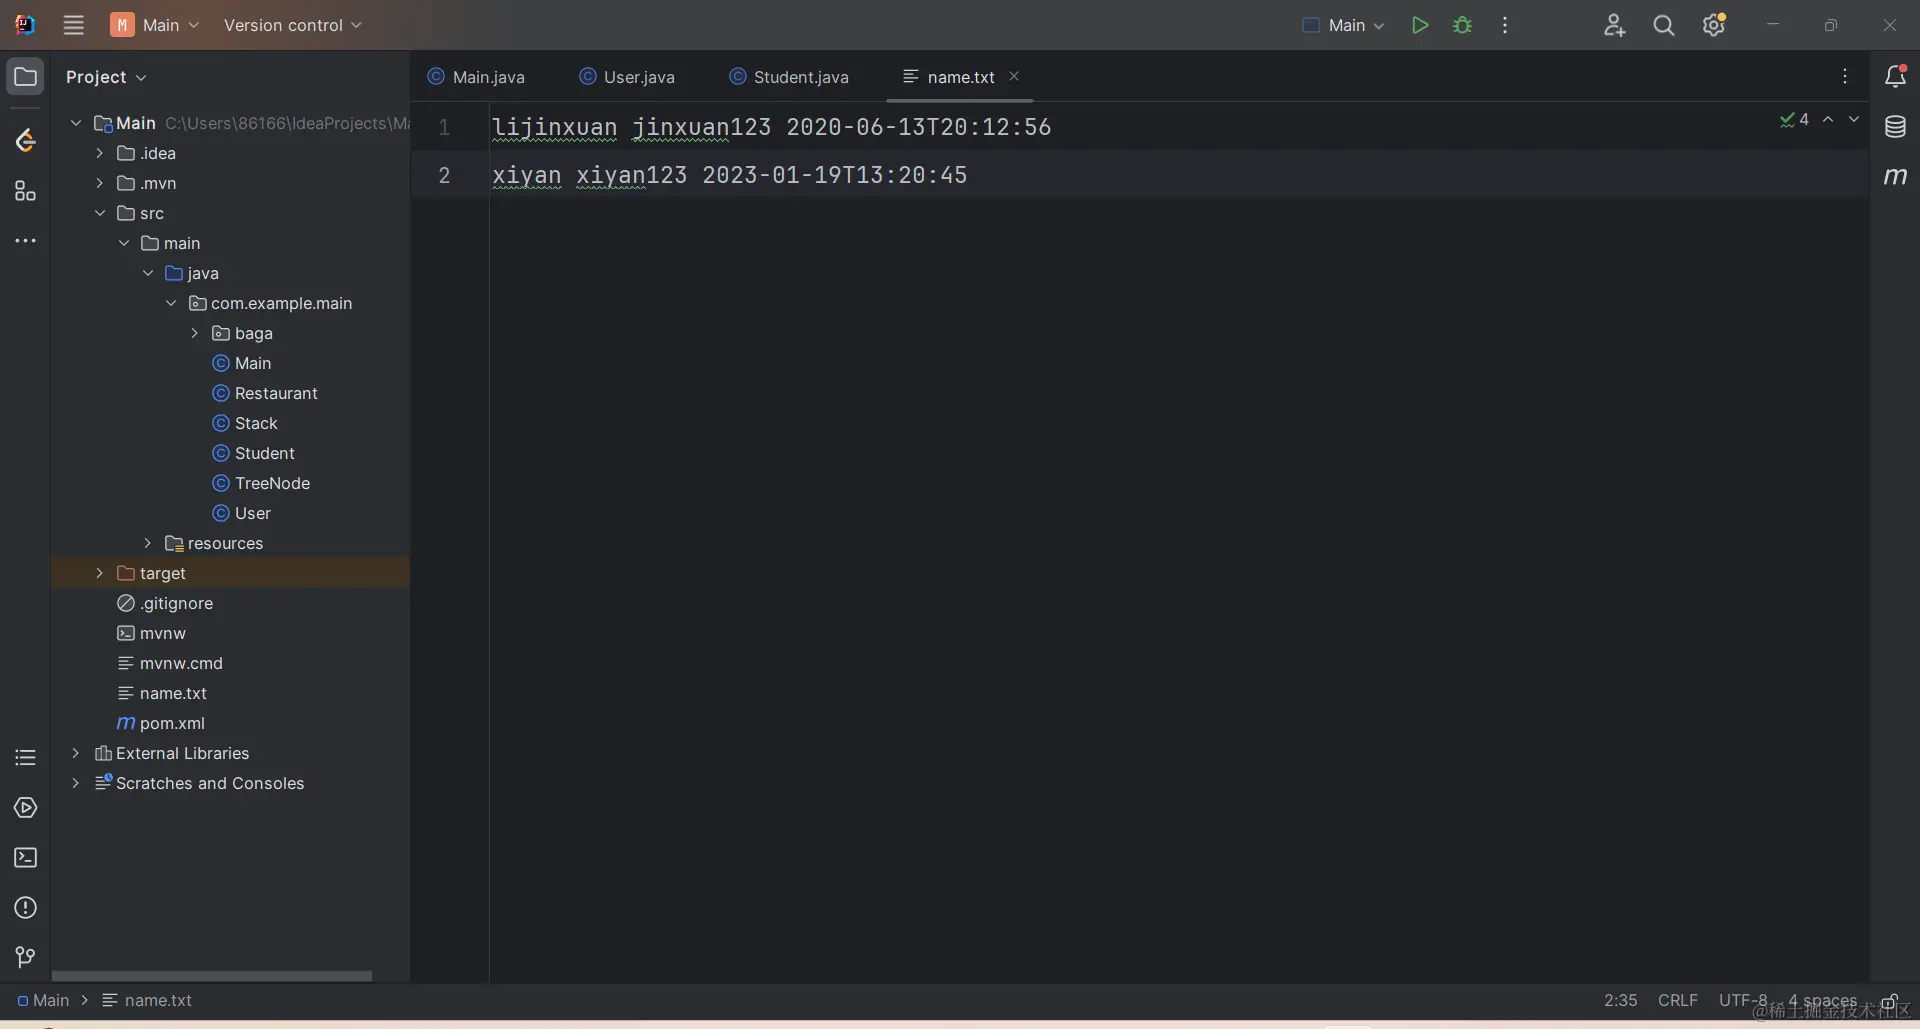Image resolution: width=1920 pixels, height=1029 pixels.
Task: Run the Main configuration
Action: (1419, 25)
